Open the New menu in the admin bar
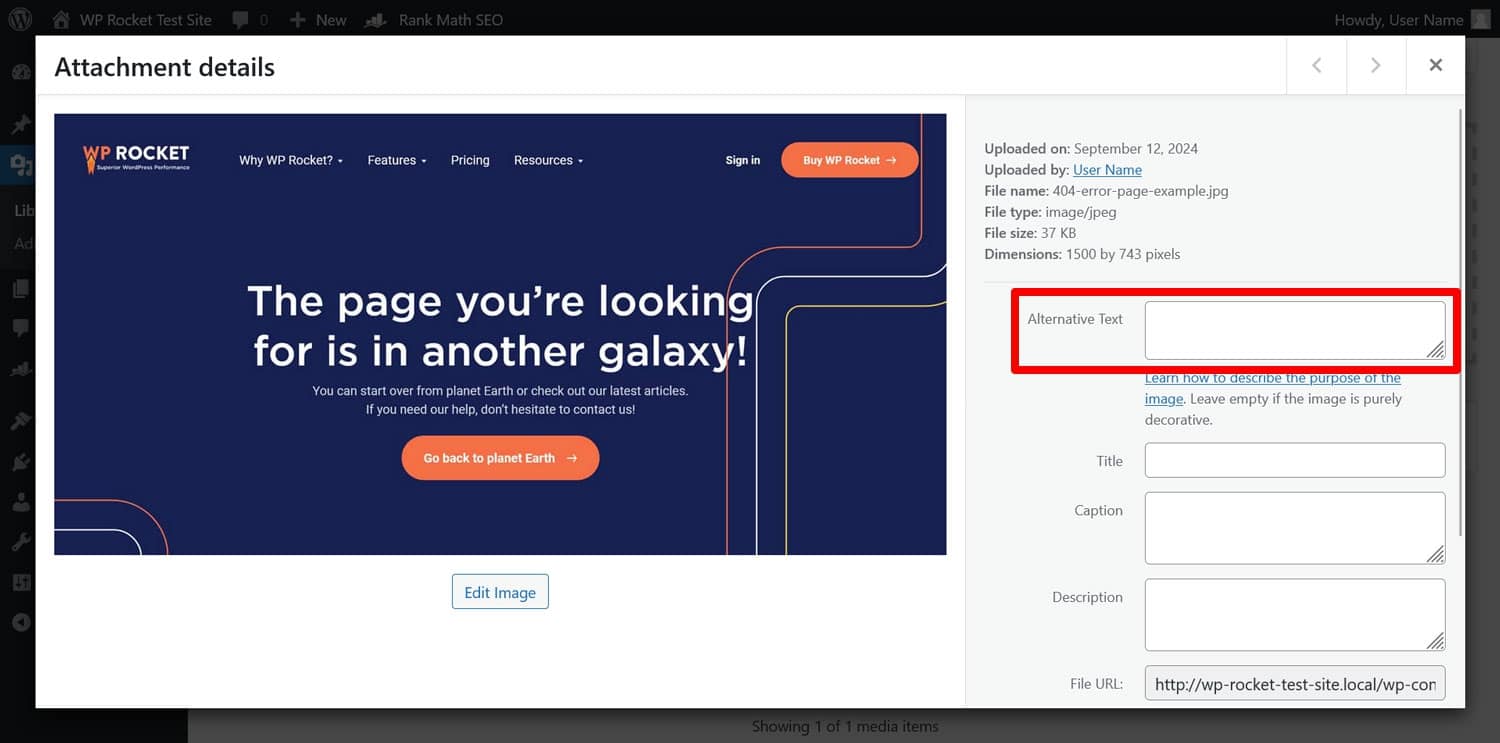This screenshot has height=743, width=1500. (317, 19)
